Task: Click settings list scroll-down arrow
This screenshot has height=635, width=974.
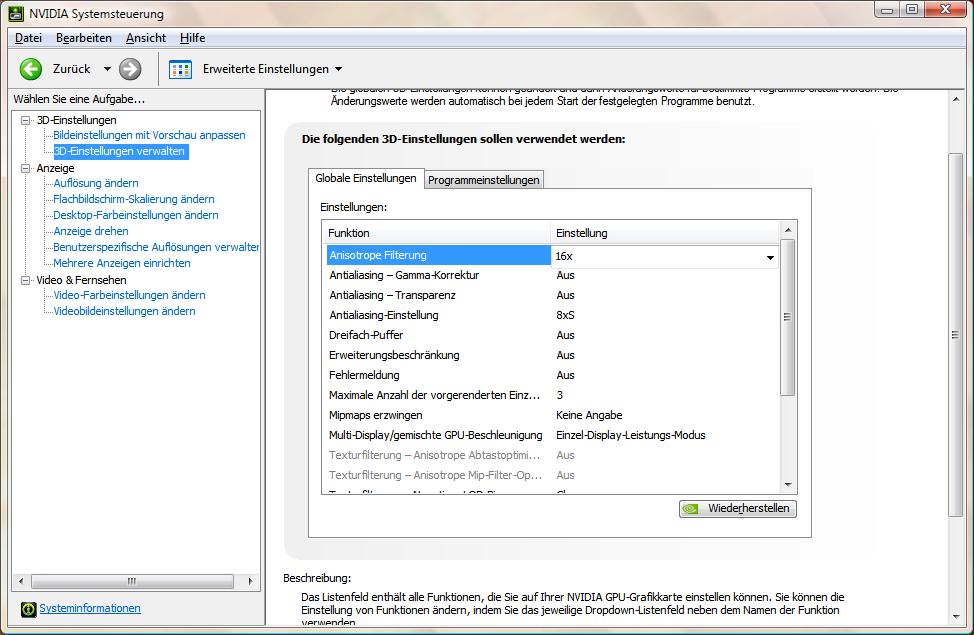Action: [x=788, y=485]
